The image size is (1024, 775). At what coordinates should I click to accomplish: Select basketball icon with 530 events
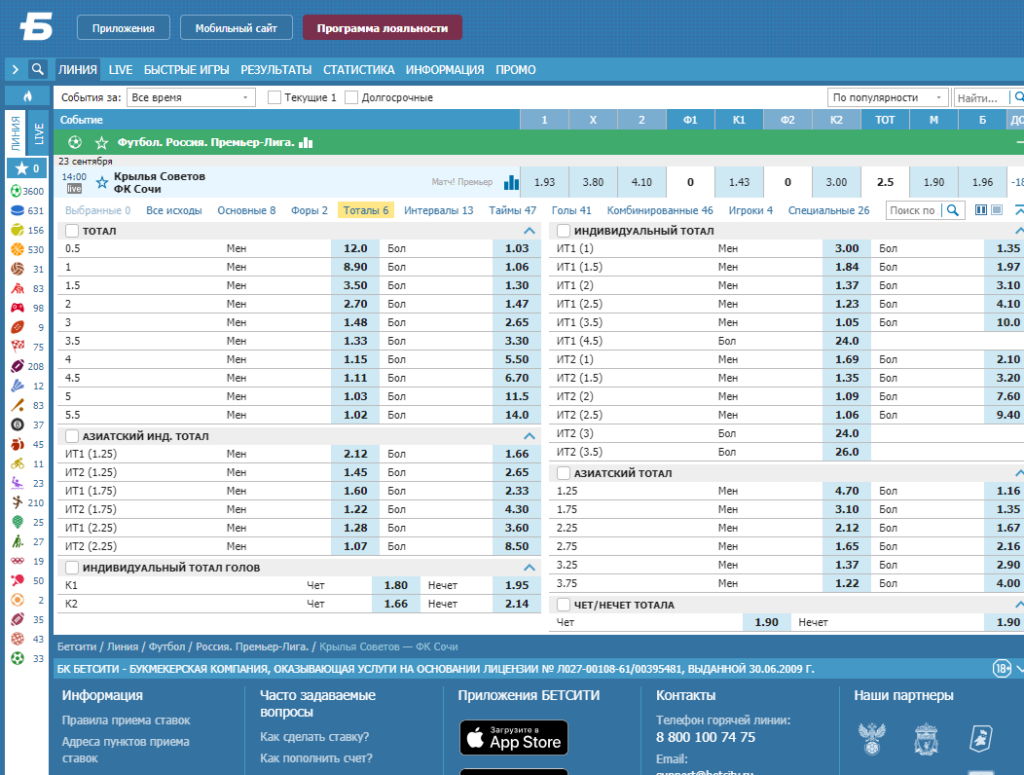tap(17, 249)
